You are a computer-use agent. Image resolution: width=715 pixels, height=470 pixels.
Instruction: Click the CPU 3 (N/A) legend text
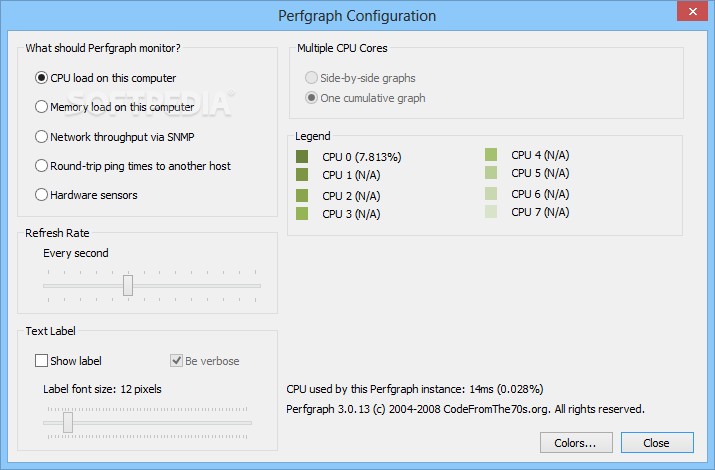[351, 214]
